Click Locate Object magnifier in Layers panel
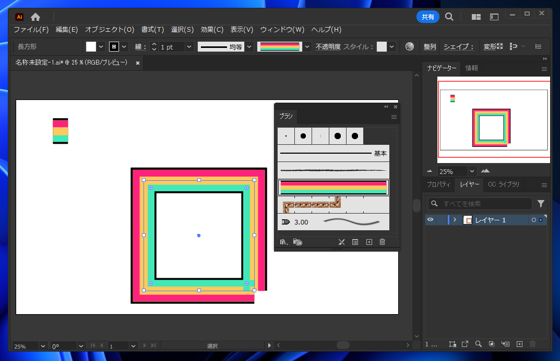This screenshot has width=560, height=361. pos(478,344)
